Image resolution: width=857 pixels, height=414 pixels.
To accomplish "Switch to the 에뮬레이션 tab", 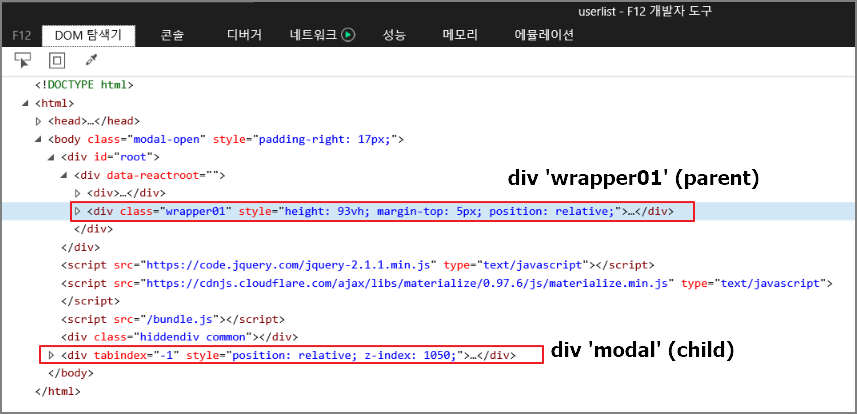I will tap(544, 36).
